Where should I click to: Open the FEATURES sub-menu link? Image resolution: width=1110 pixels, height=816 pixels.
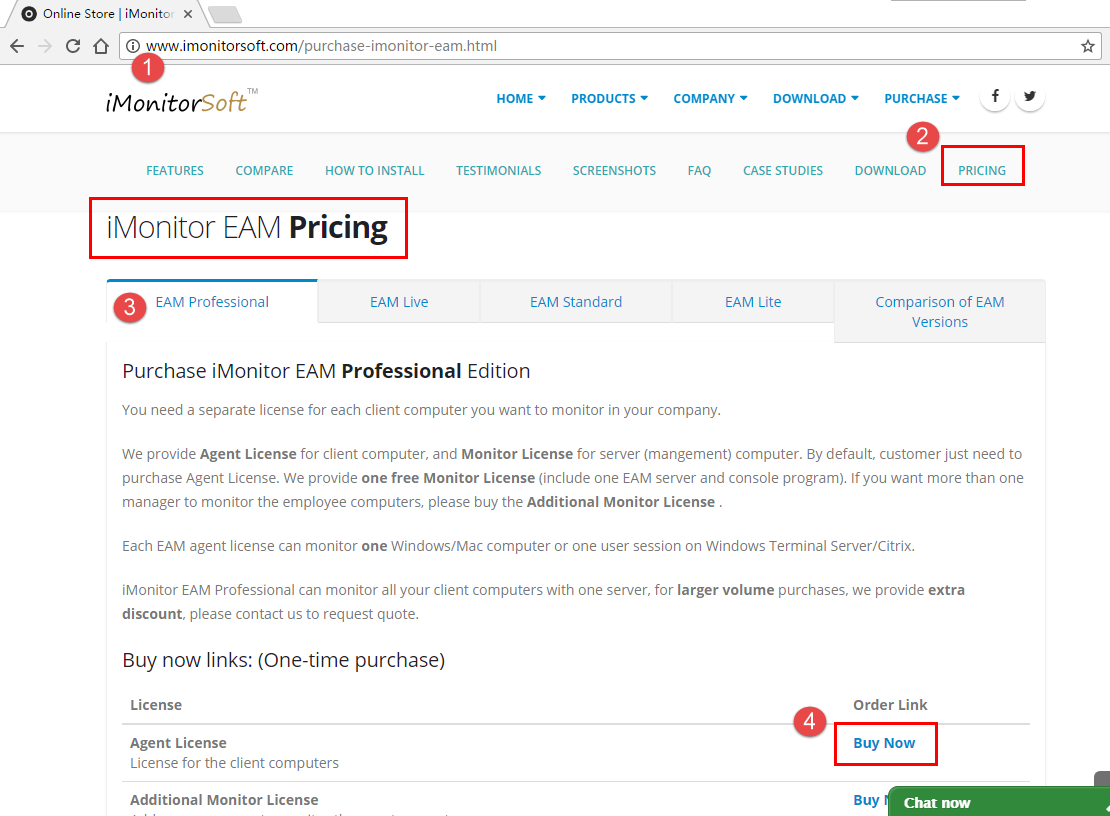(x=175, y=171)
